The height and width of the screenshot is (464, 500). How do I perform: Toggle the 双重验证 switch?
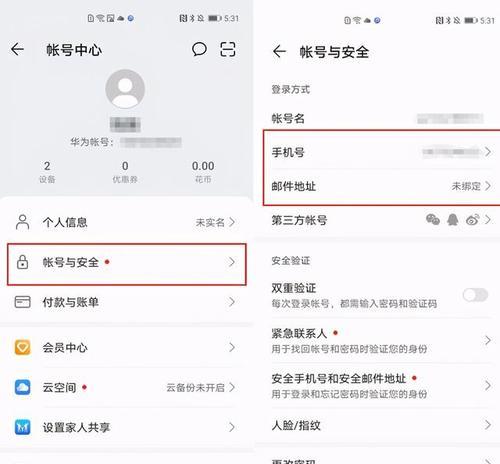(476, 295)
